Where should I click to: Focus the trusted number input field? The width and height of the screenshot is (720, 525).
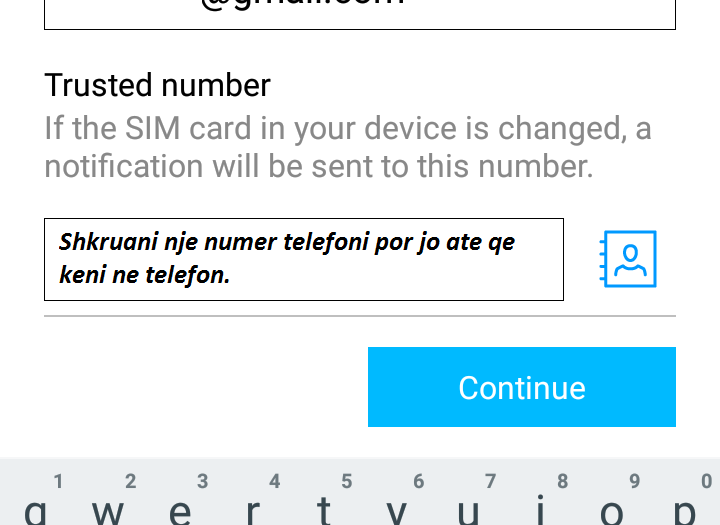coord(304,260)
